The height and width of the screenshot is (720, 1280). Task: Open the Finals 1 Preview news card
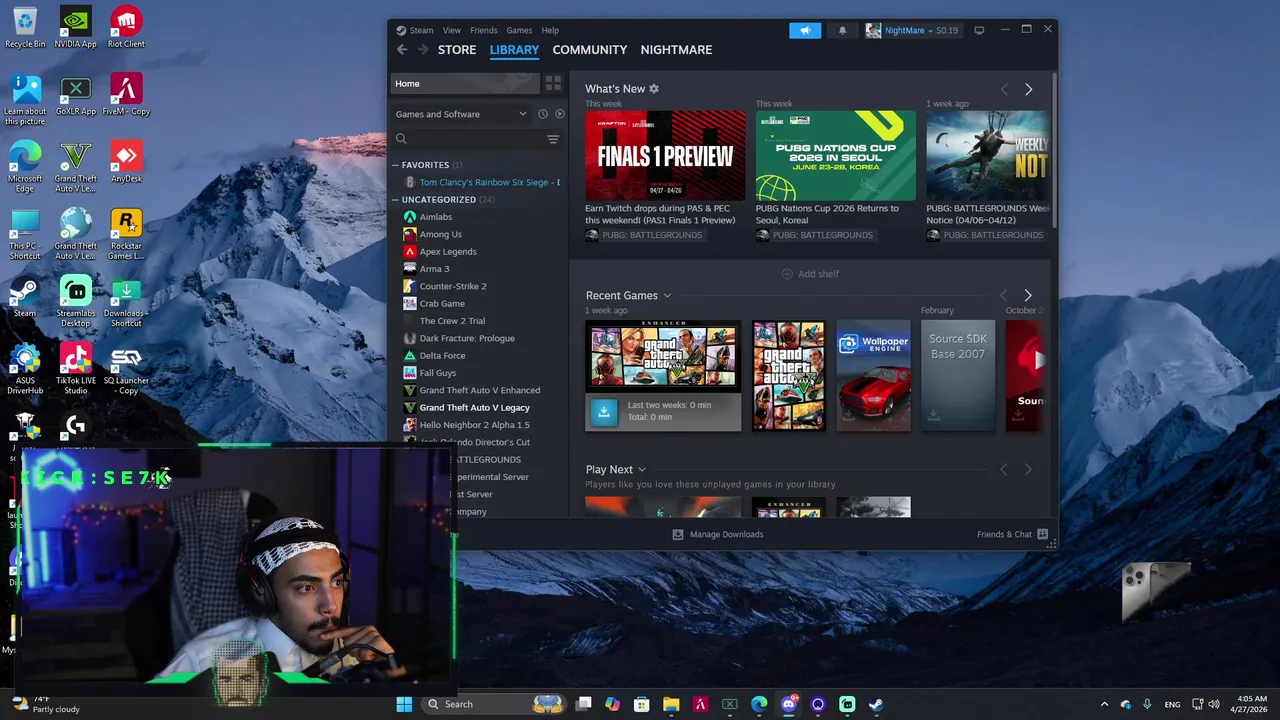[665, 156]
